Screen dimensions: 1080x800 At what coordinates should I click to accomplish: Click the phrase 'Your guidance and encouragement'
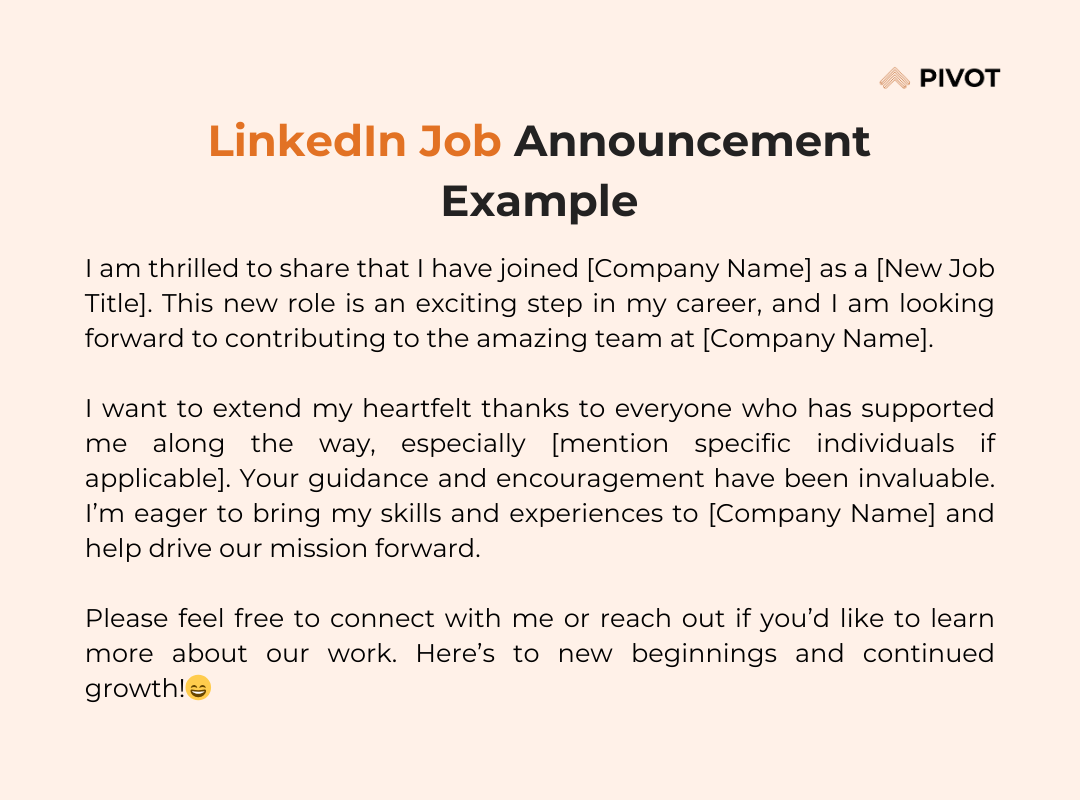point(472,479)
